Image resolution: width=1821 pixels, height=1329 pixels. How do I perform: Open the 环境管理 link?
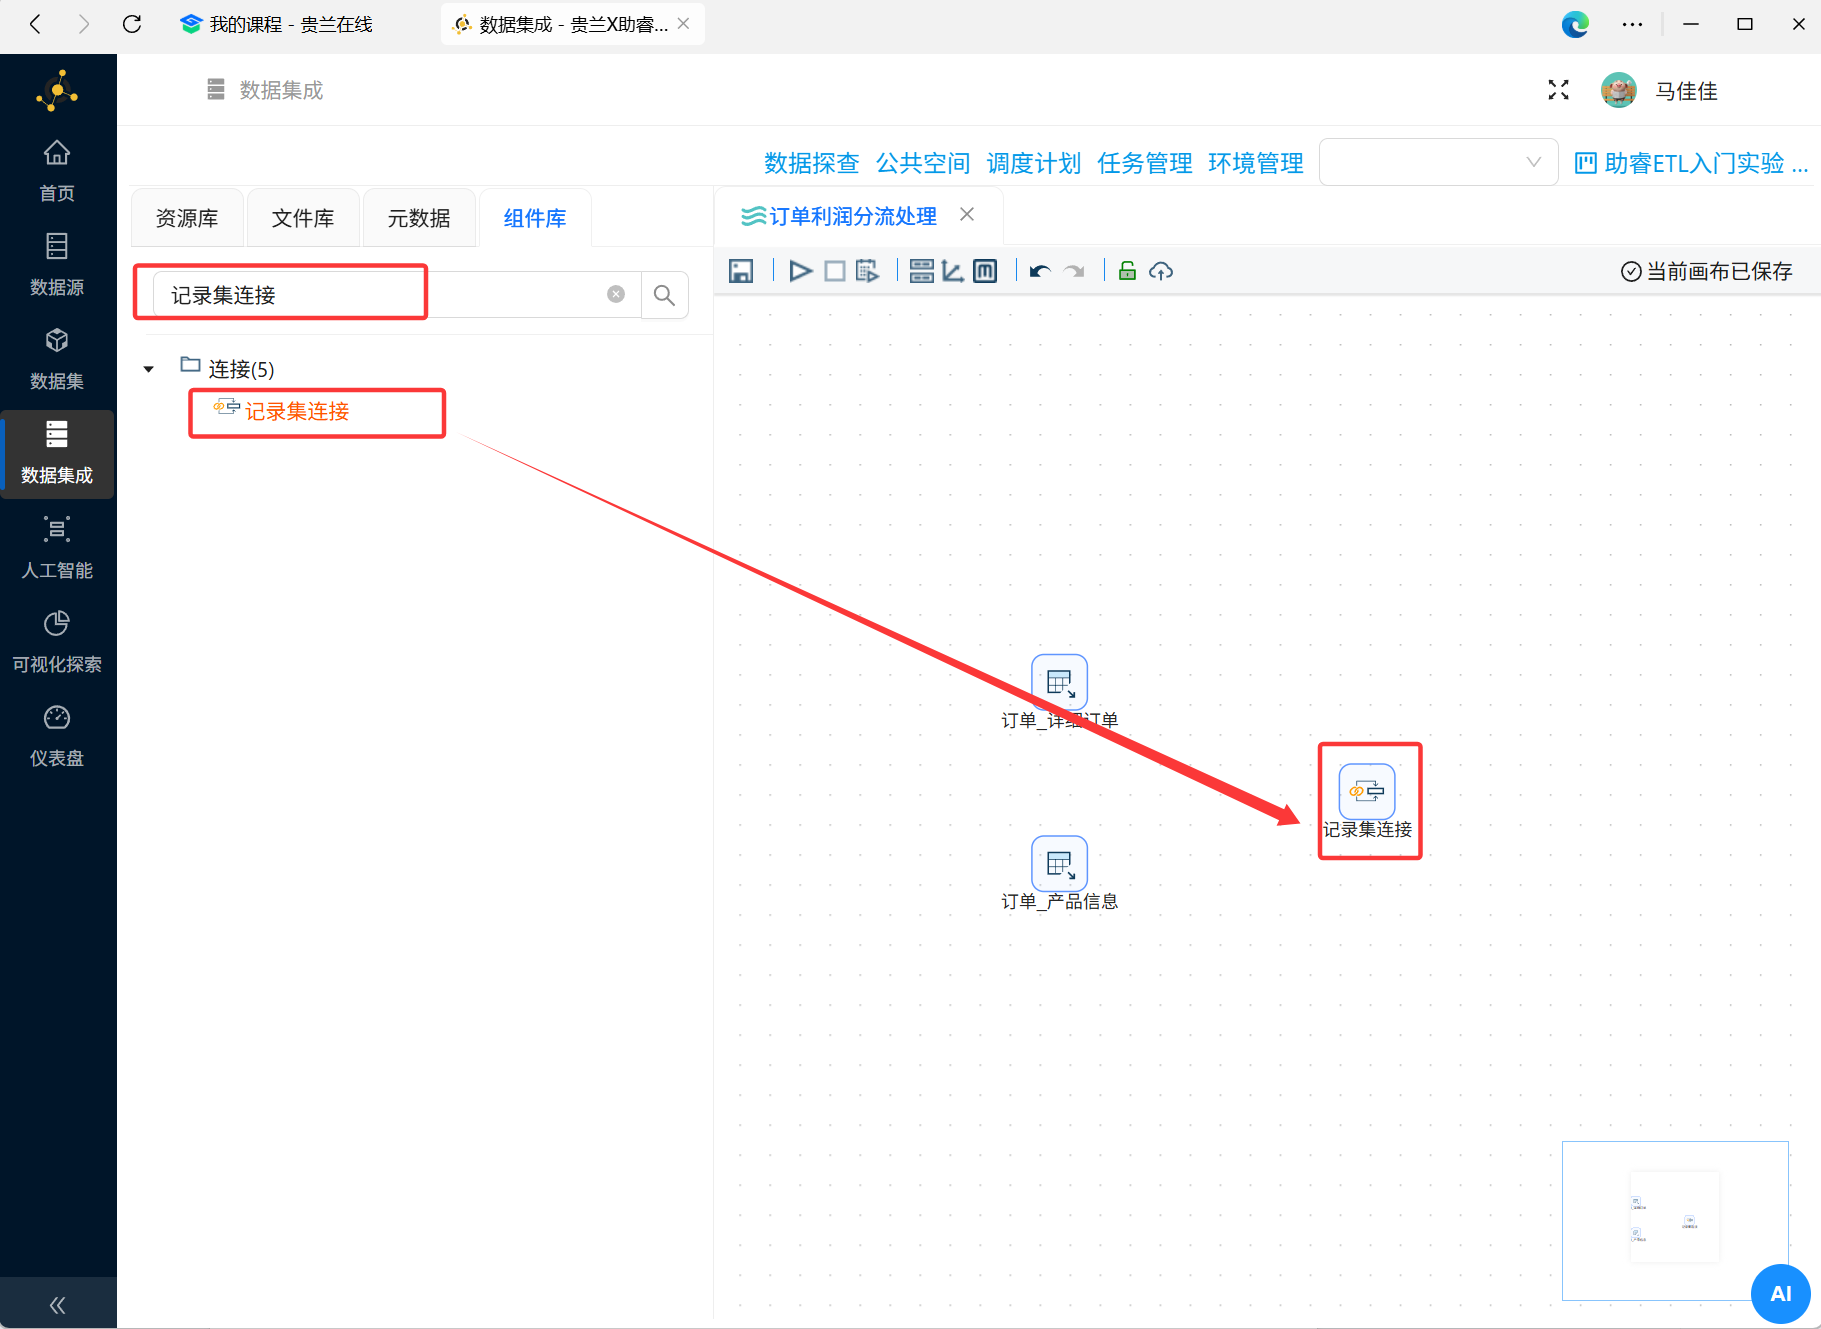point(1256,163)
